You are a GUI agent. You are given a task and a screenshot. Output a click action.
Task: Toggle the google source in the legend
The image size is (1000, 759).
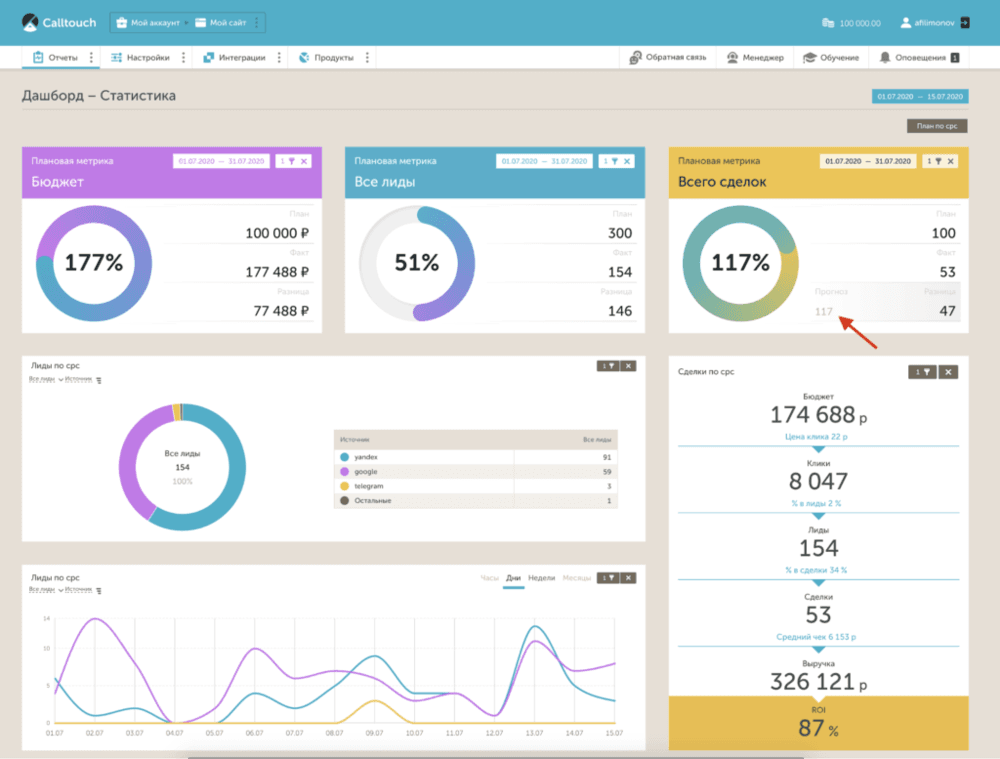[x=365, y=472]
